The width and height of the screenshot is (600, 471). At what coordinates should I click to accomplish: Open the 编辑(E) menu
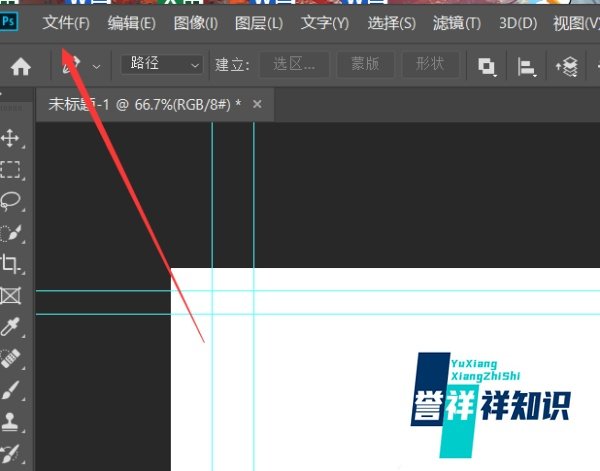[131, 23]
